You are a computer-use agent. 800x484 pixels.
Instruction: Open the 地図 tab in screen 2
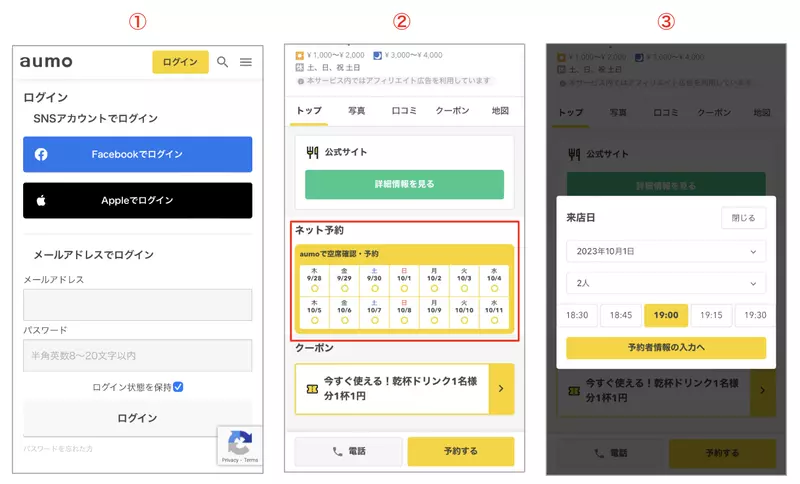pos(500,111)
